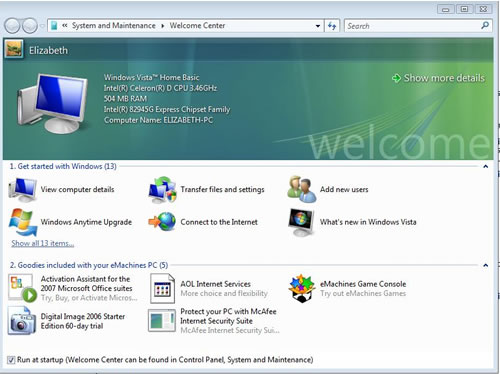Click the search magnifier icon
The height and width of the screenshot is (374, 500).
[485, 25]
